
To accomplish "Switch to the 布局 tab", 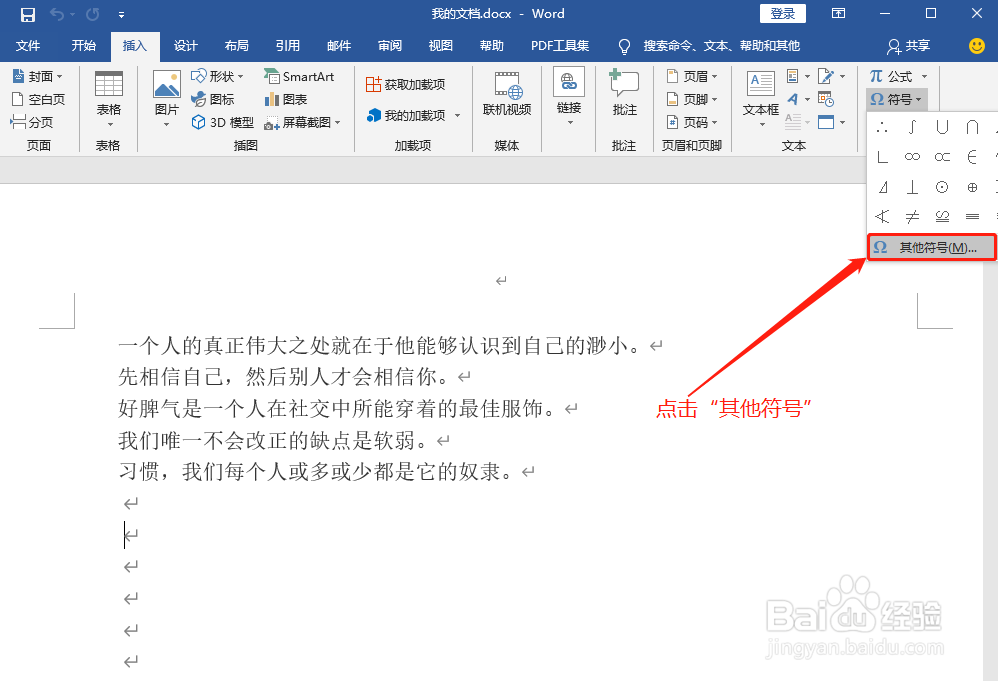I will tap(236, 46).
